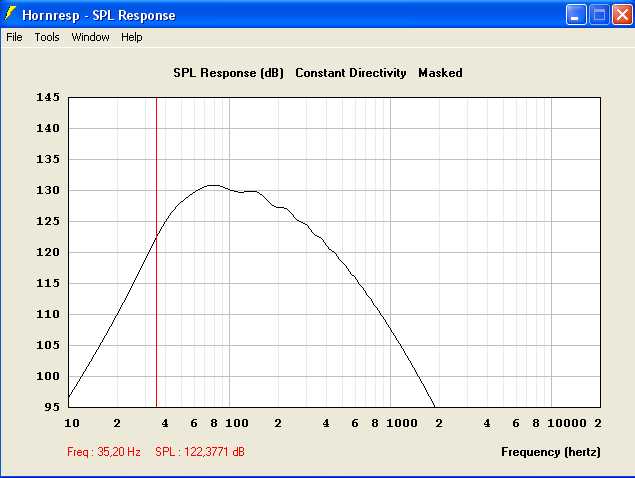
Task: Maximize the Hornresp window
Action: click(599, 15)
